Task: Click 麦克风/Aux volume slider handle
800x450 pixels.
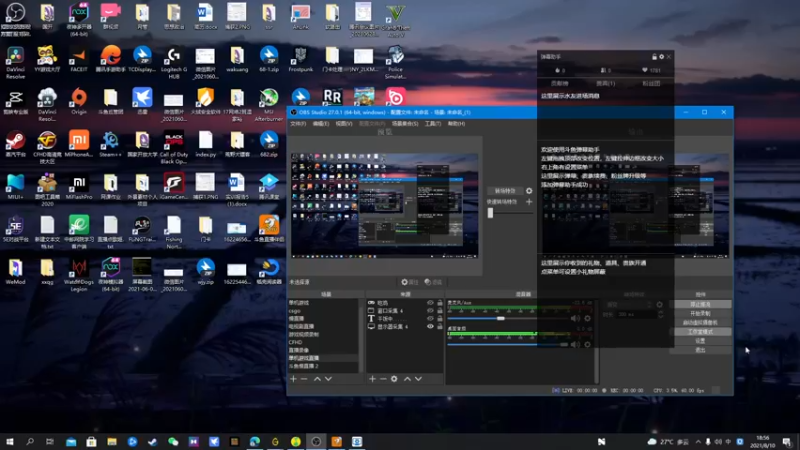Action: click(501, 318)
